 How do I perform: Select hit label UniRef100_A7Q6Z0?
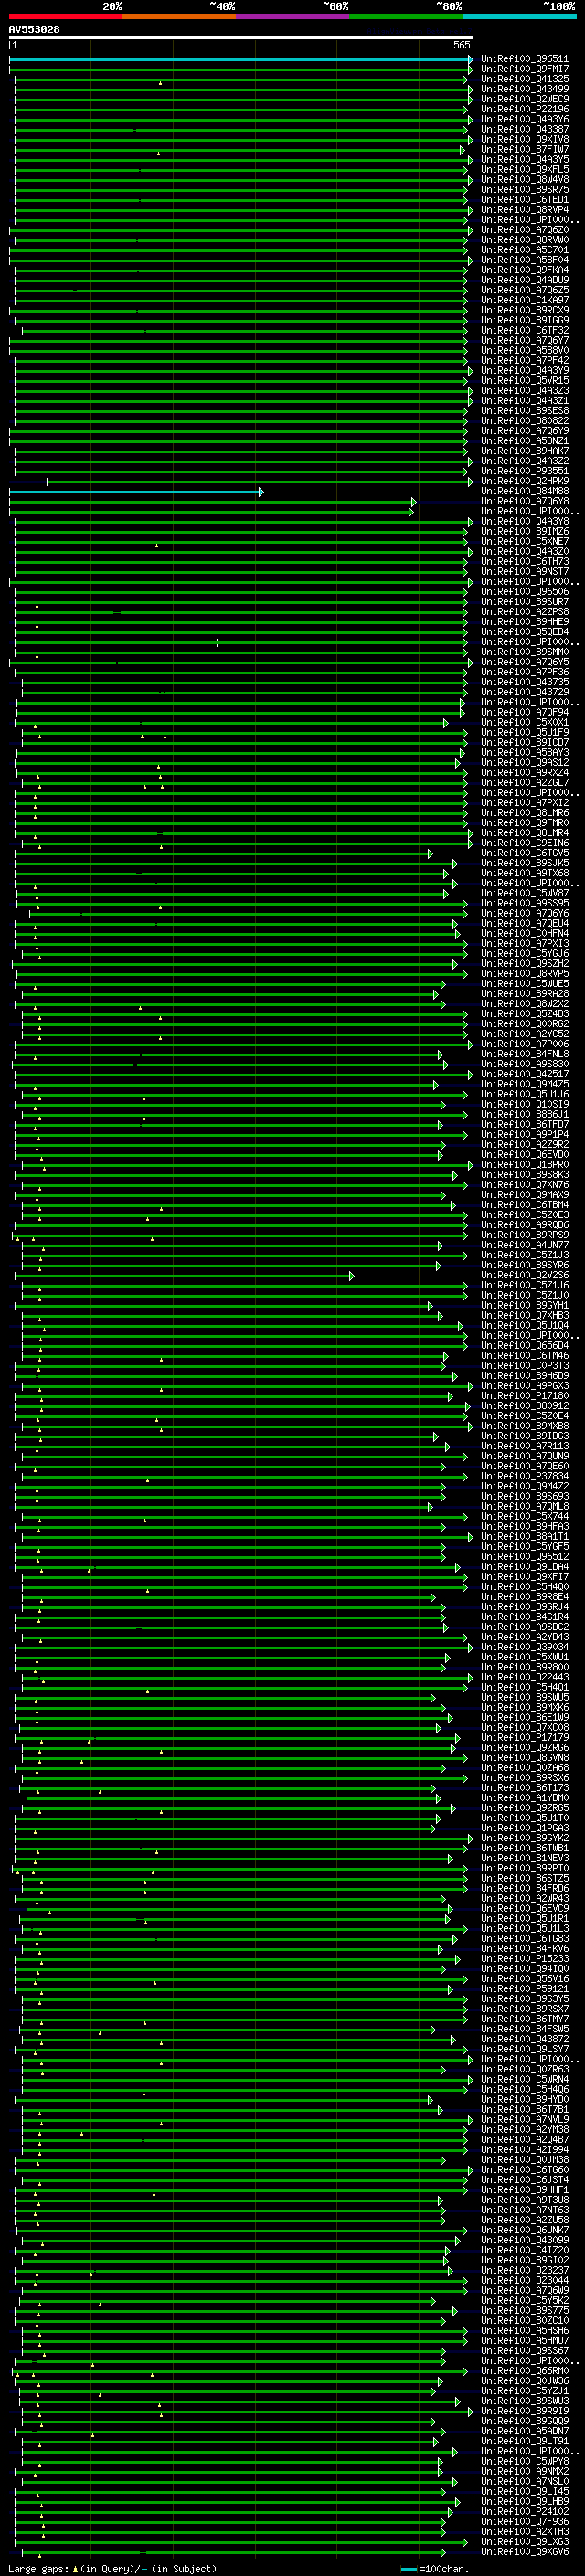coord(525,230)
